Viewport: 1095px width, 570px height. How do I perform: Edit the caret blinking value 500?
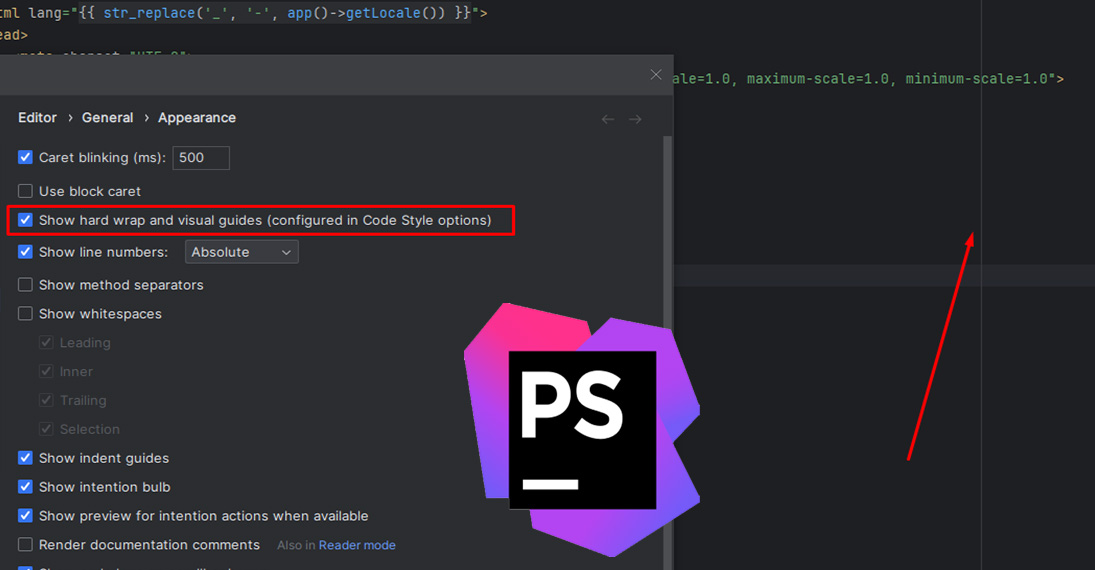tap(201, 158)
